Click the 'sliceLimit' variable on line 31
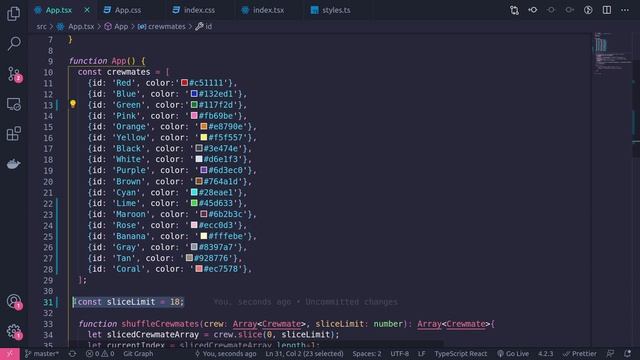This screenshot has height=360, width=640. 131,302
